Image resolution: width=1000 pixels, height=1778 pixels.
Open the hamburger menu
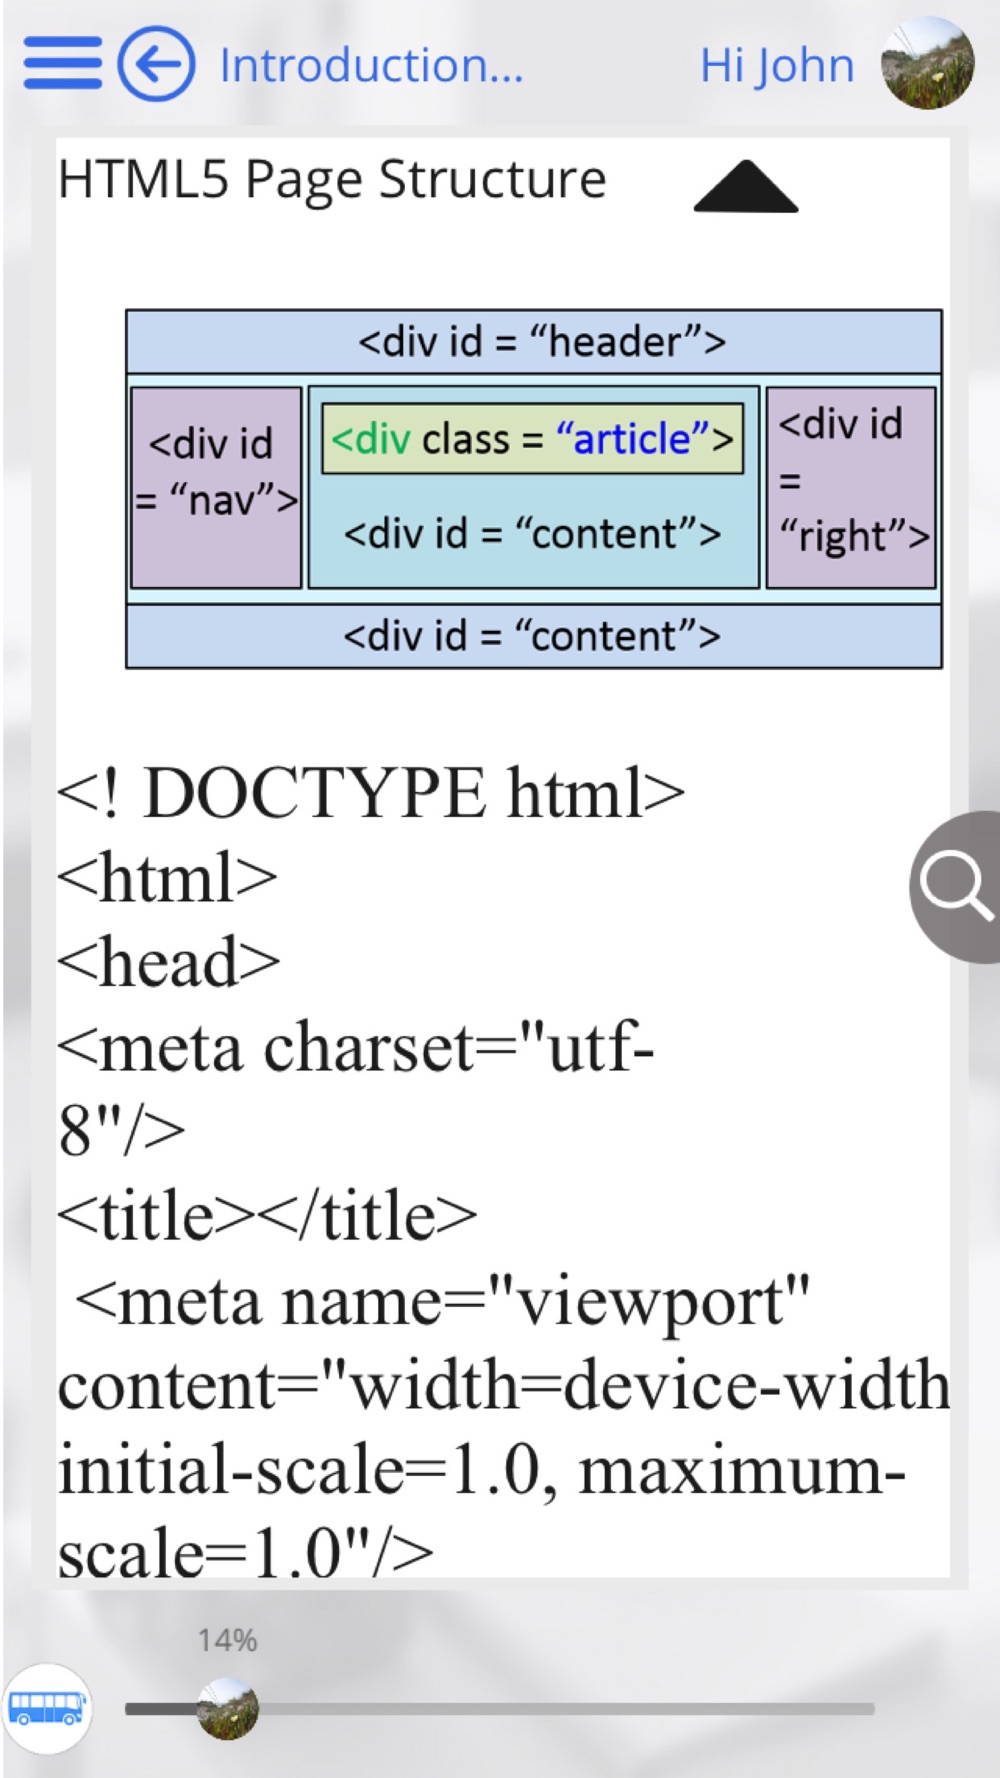coord(62,63)
